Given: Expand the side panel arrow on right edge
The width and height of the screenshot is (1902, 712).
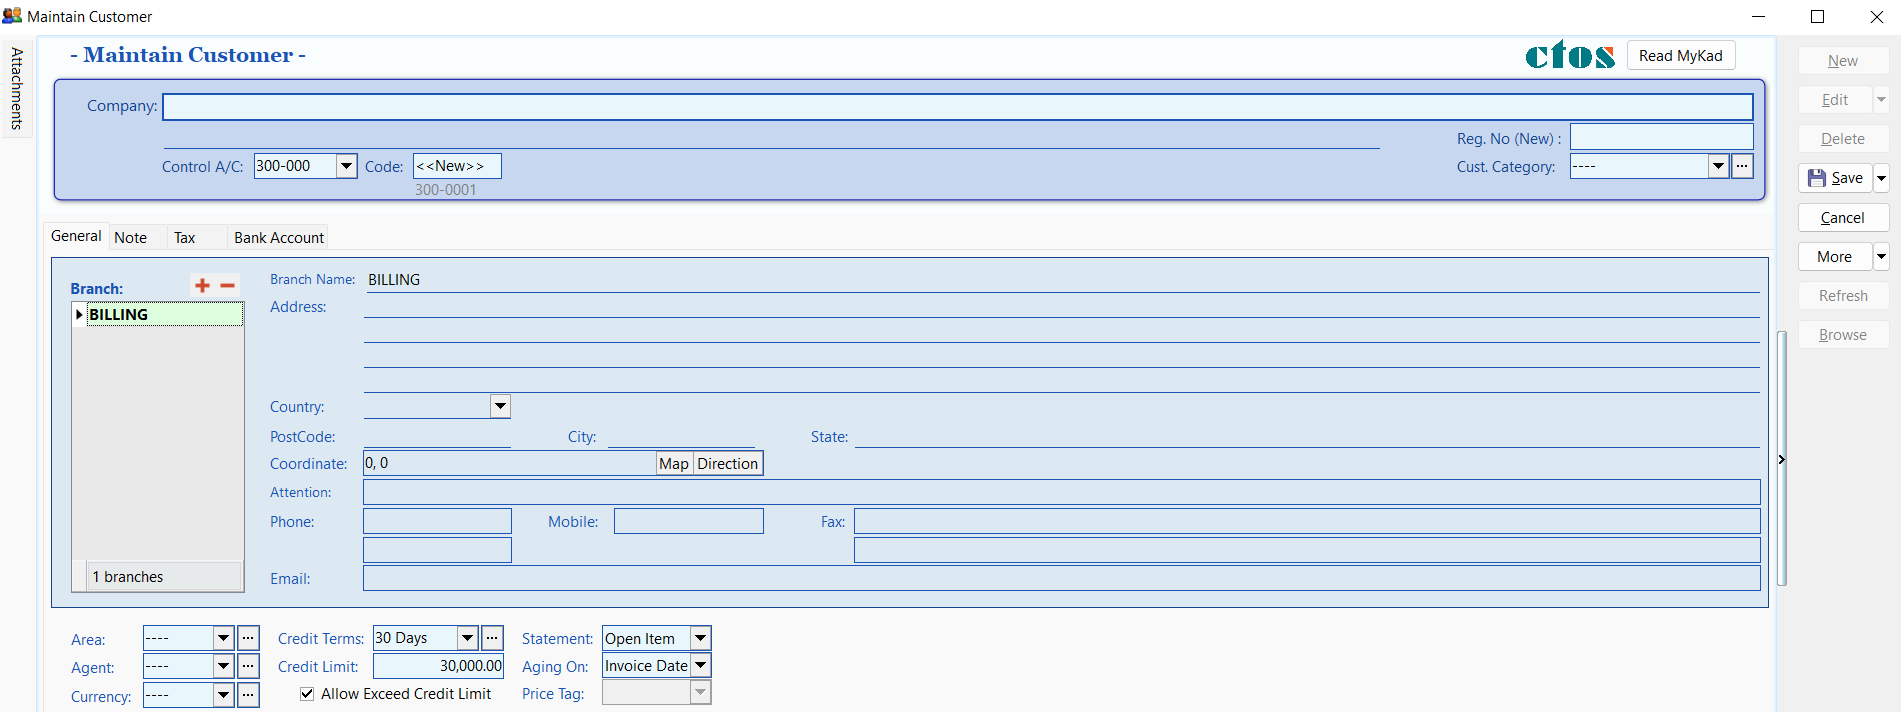Looking at the screenshot, I should click(x=1781, y=460).
